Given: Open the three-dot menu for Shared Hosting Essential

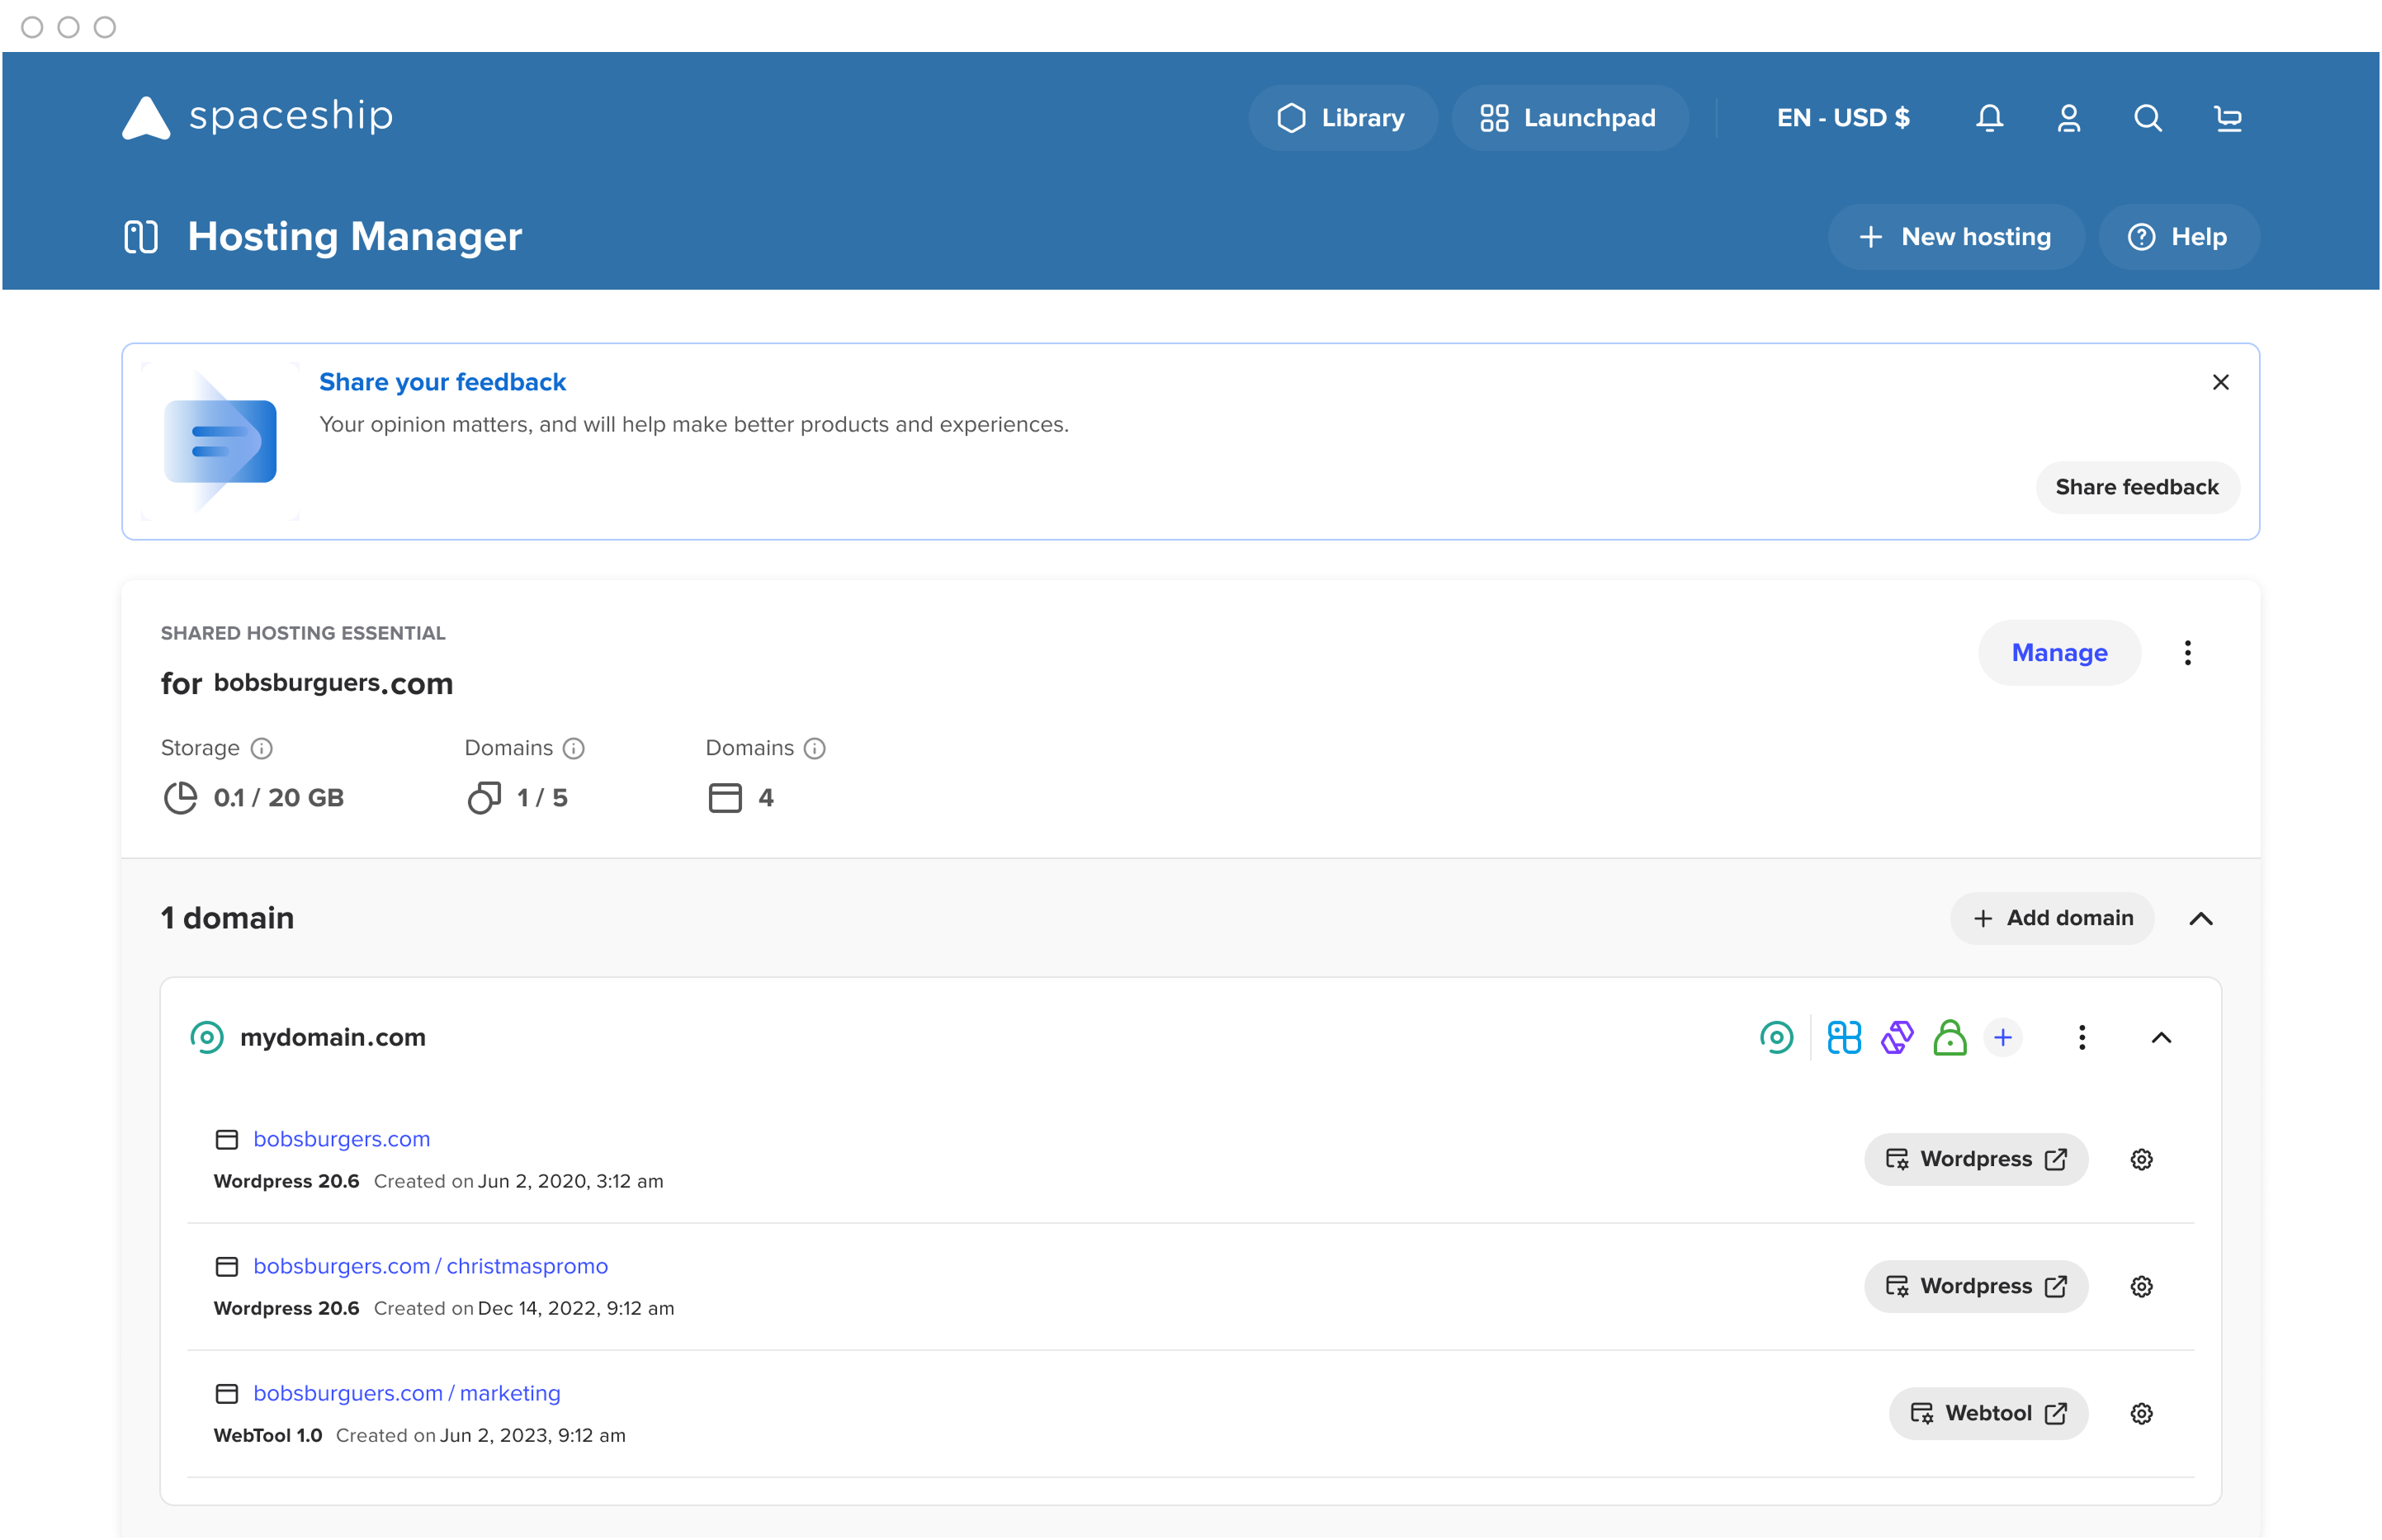Looking at the screenshot, I should pyautogui.click(x=2189, y=653).
